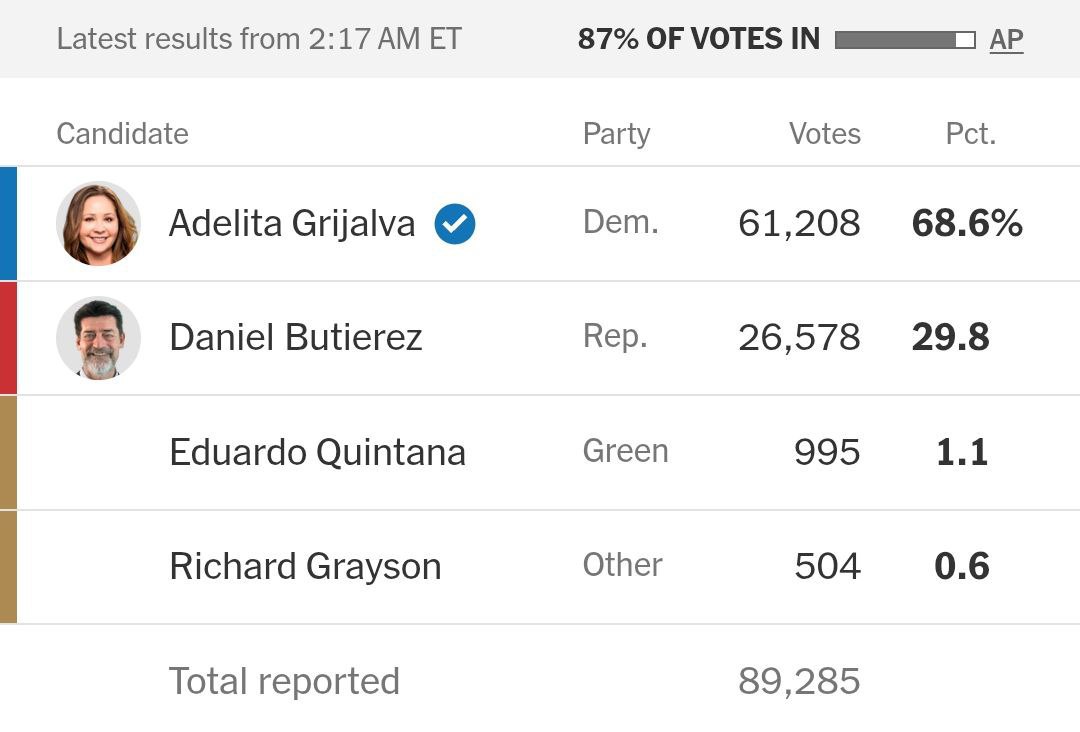
Task: Click the tan bar beside Eduardo Quintana
Action: [8, 452]
